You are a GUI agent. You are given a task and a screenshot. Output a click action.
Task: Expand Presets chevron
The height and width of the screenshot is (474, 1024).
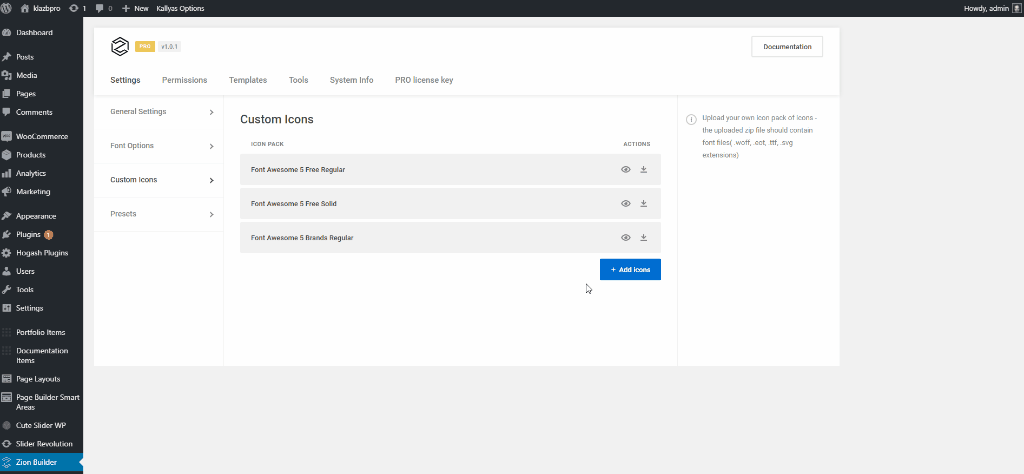(x=212, y=214)
